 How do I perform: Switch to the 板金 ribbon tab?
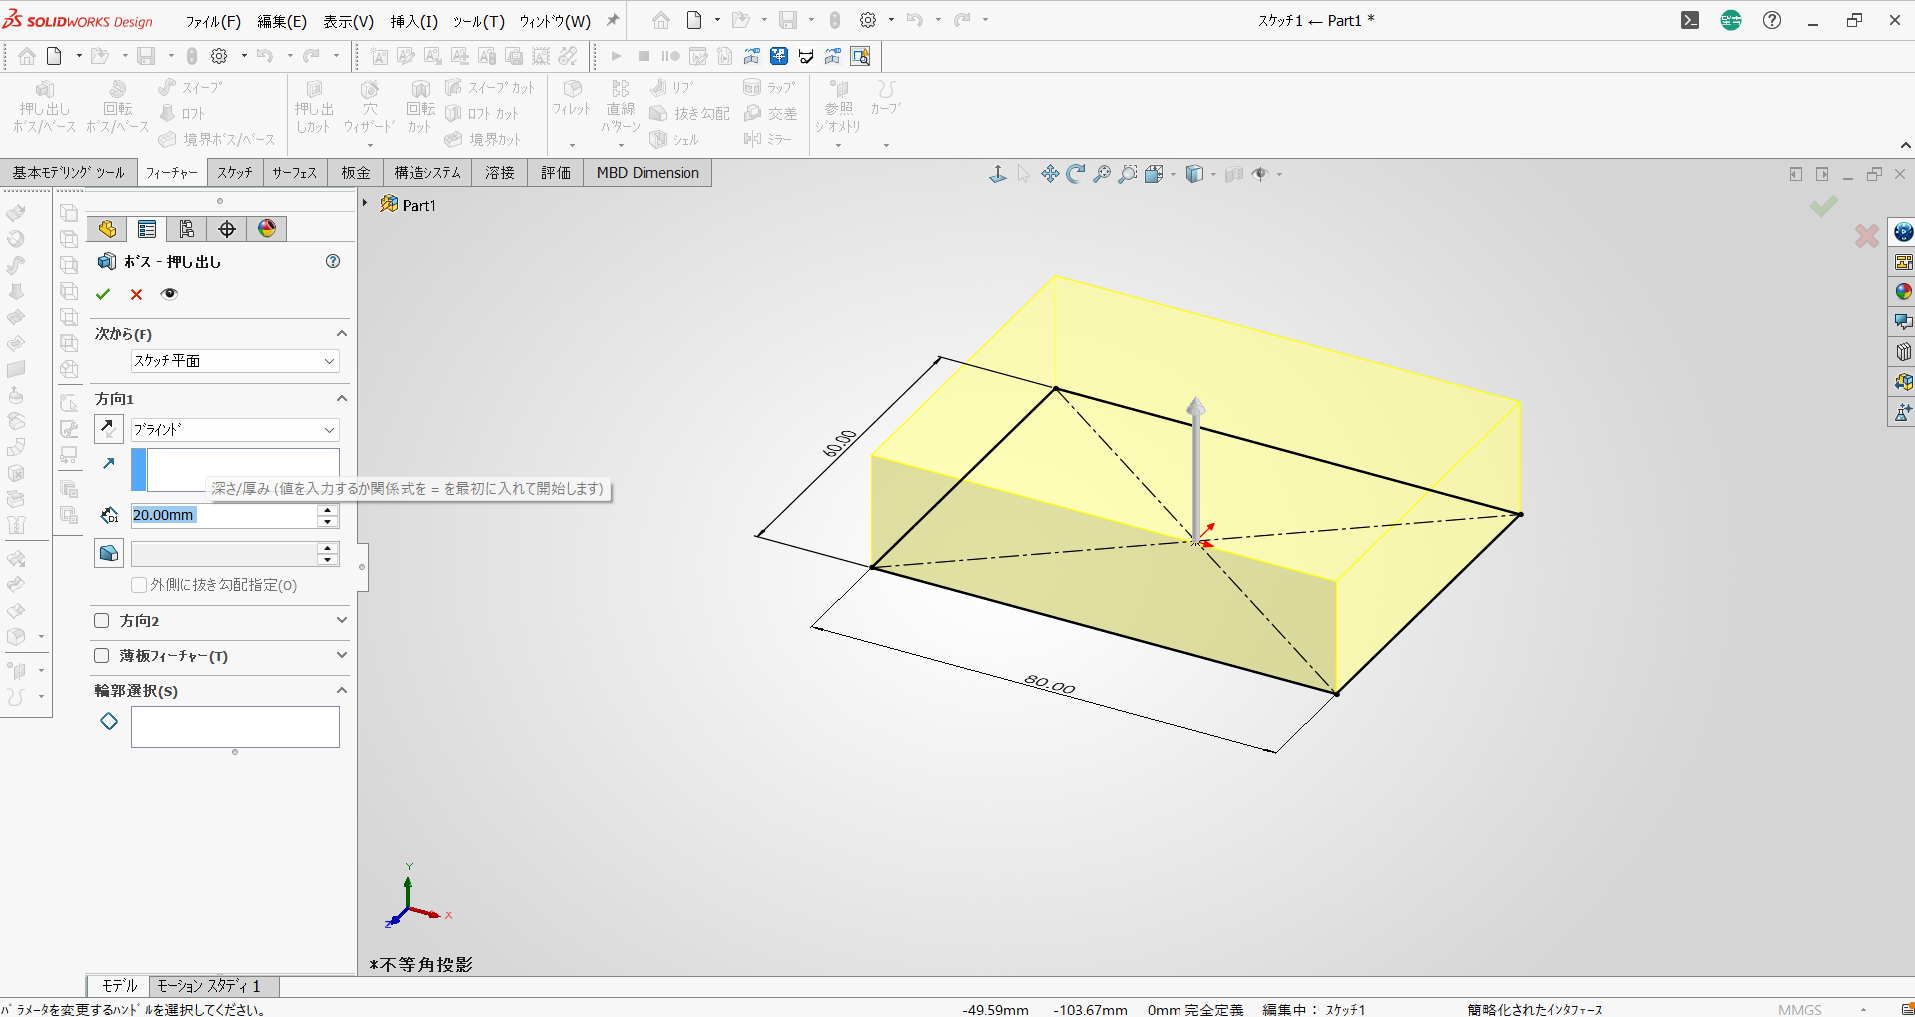(356, 172)
